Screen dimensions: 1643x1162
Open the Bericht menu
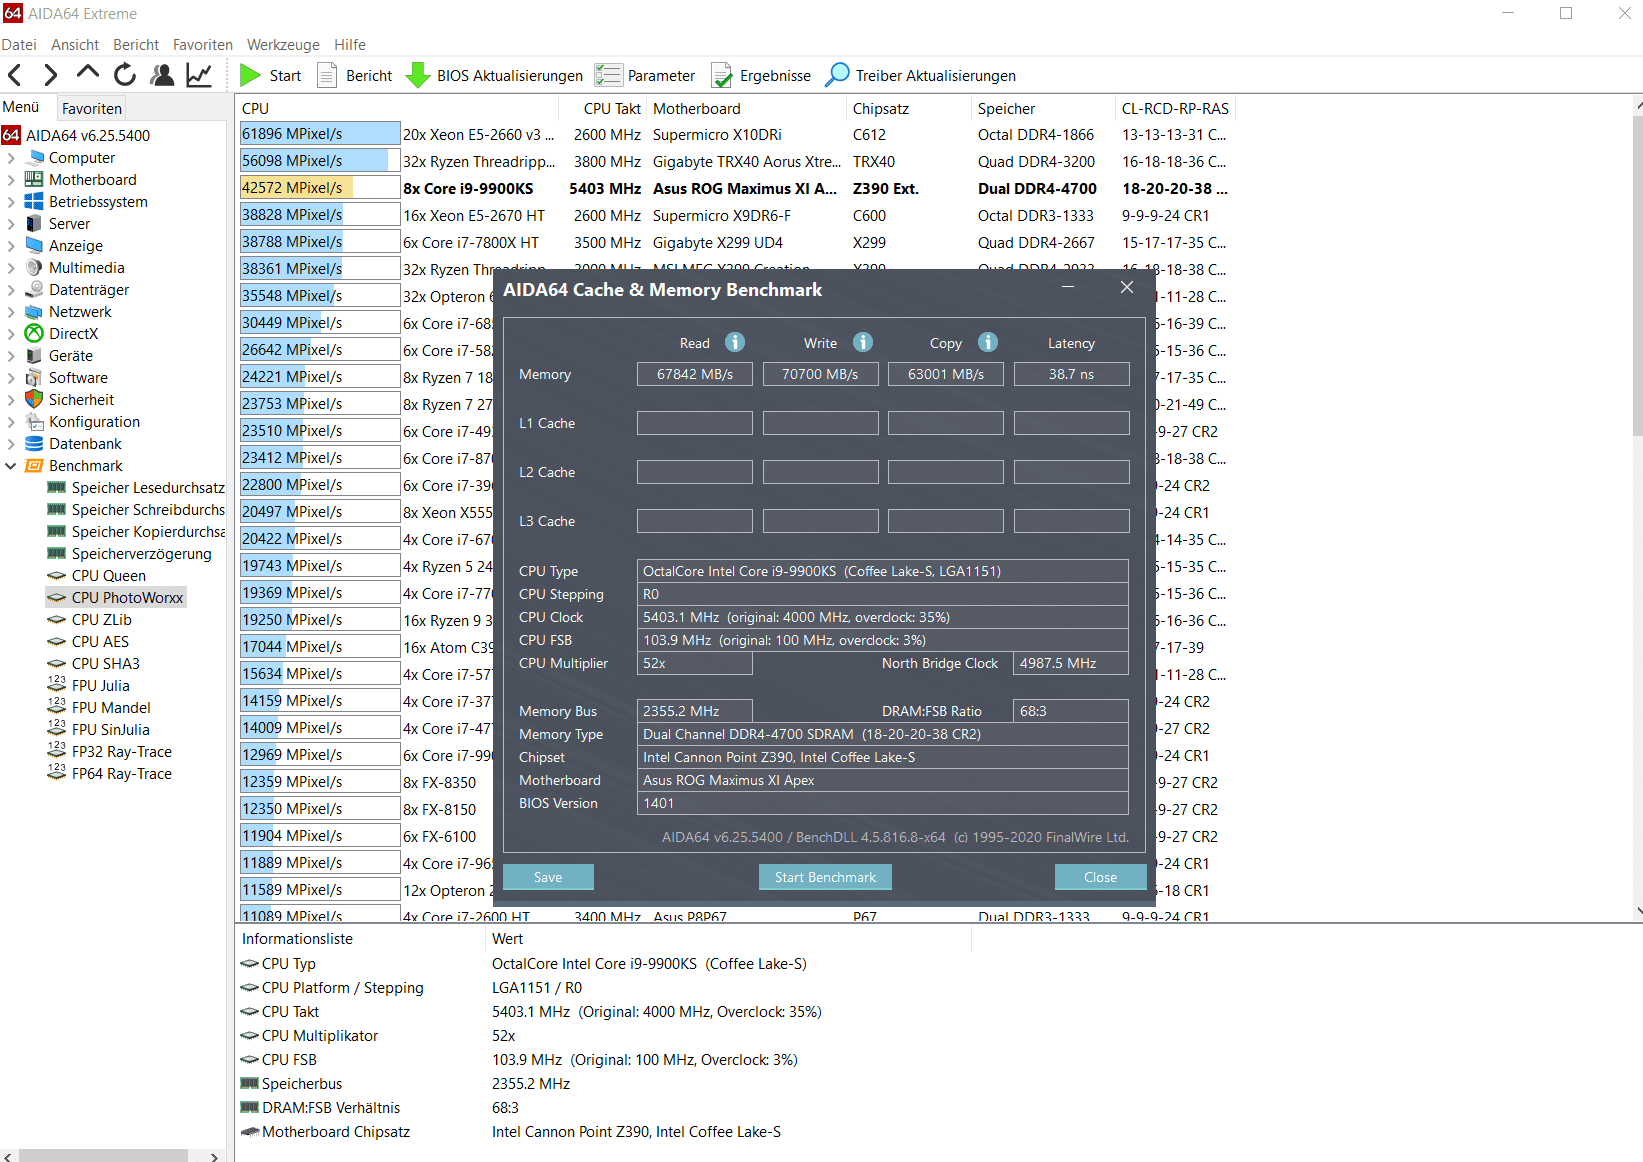pyautogui.click(x=136, y=44)
